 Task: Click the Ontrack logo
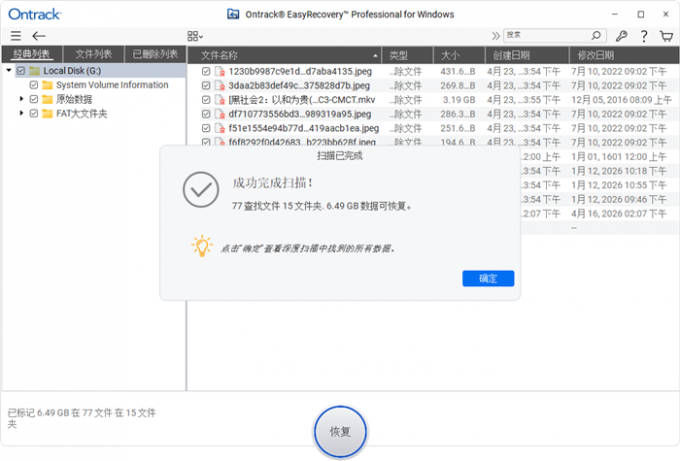[x=35, y=14]
